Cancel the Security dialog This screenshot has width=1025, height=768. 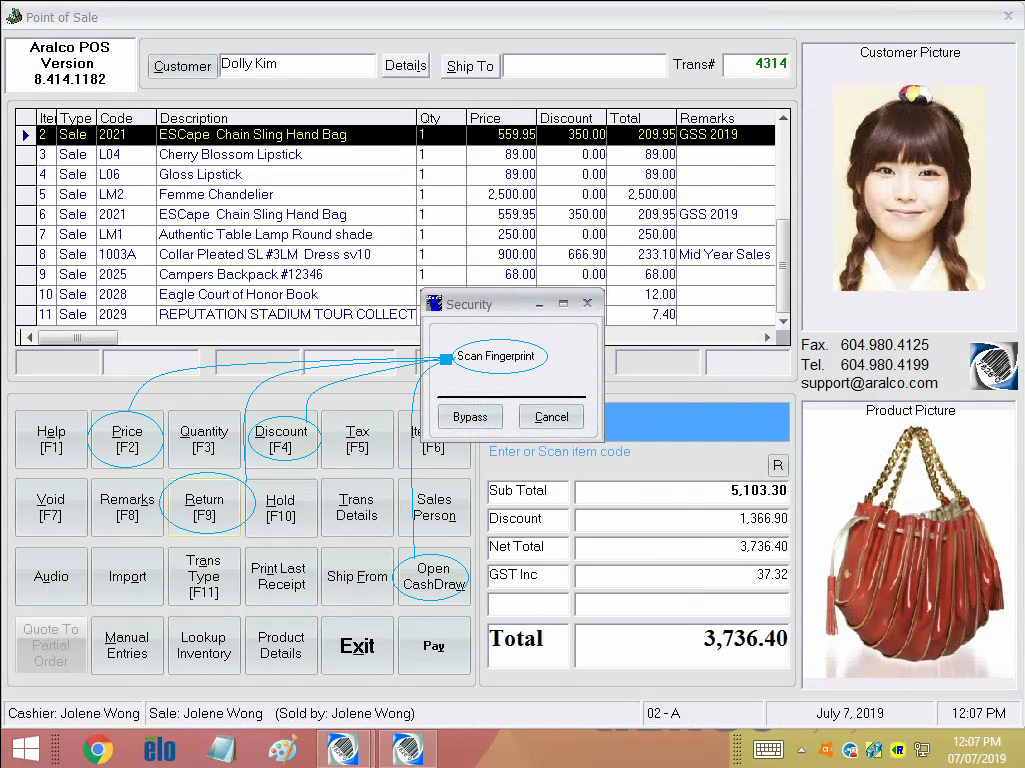(x=551, y=416)
